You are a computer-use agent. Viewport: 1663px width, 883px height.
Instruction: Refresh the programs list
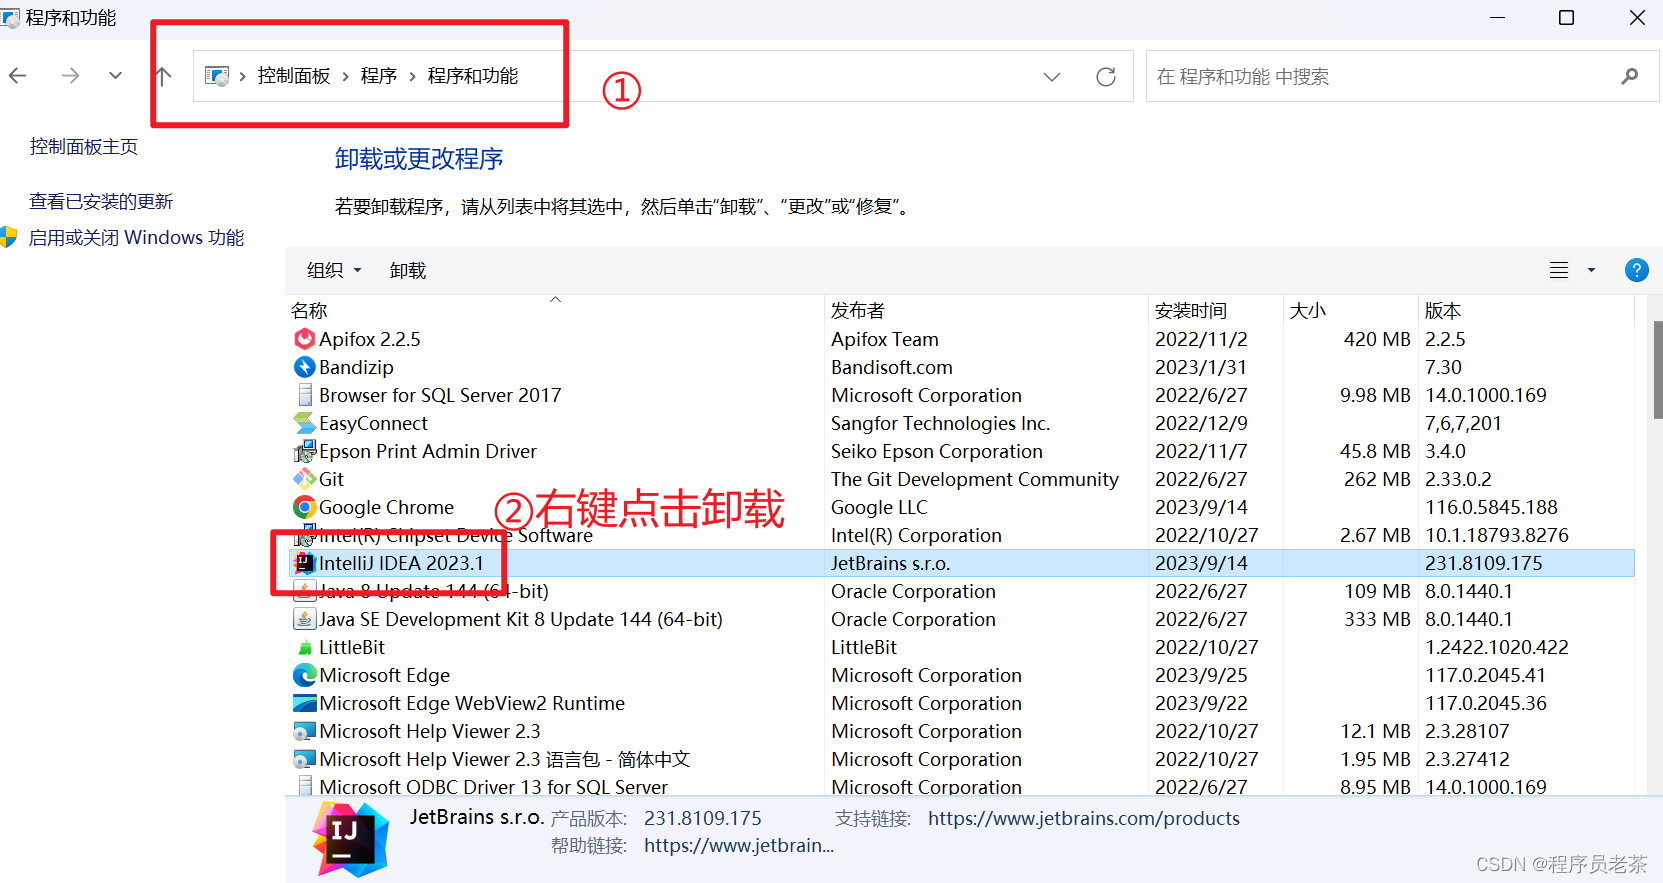tap(1106, 77)
